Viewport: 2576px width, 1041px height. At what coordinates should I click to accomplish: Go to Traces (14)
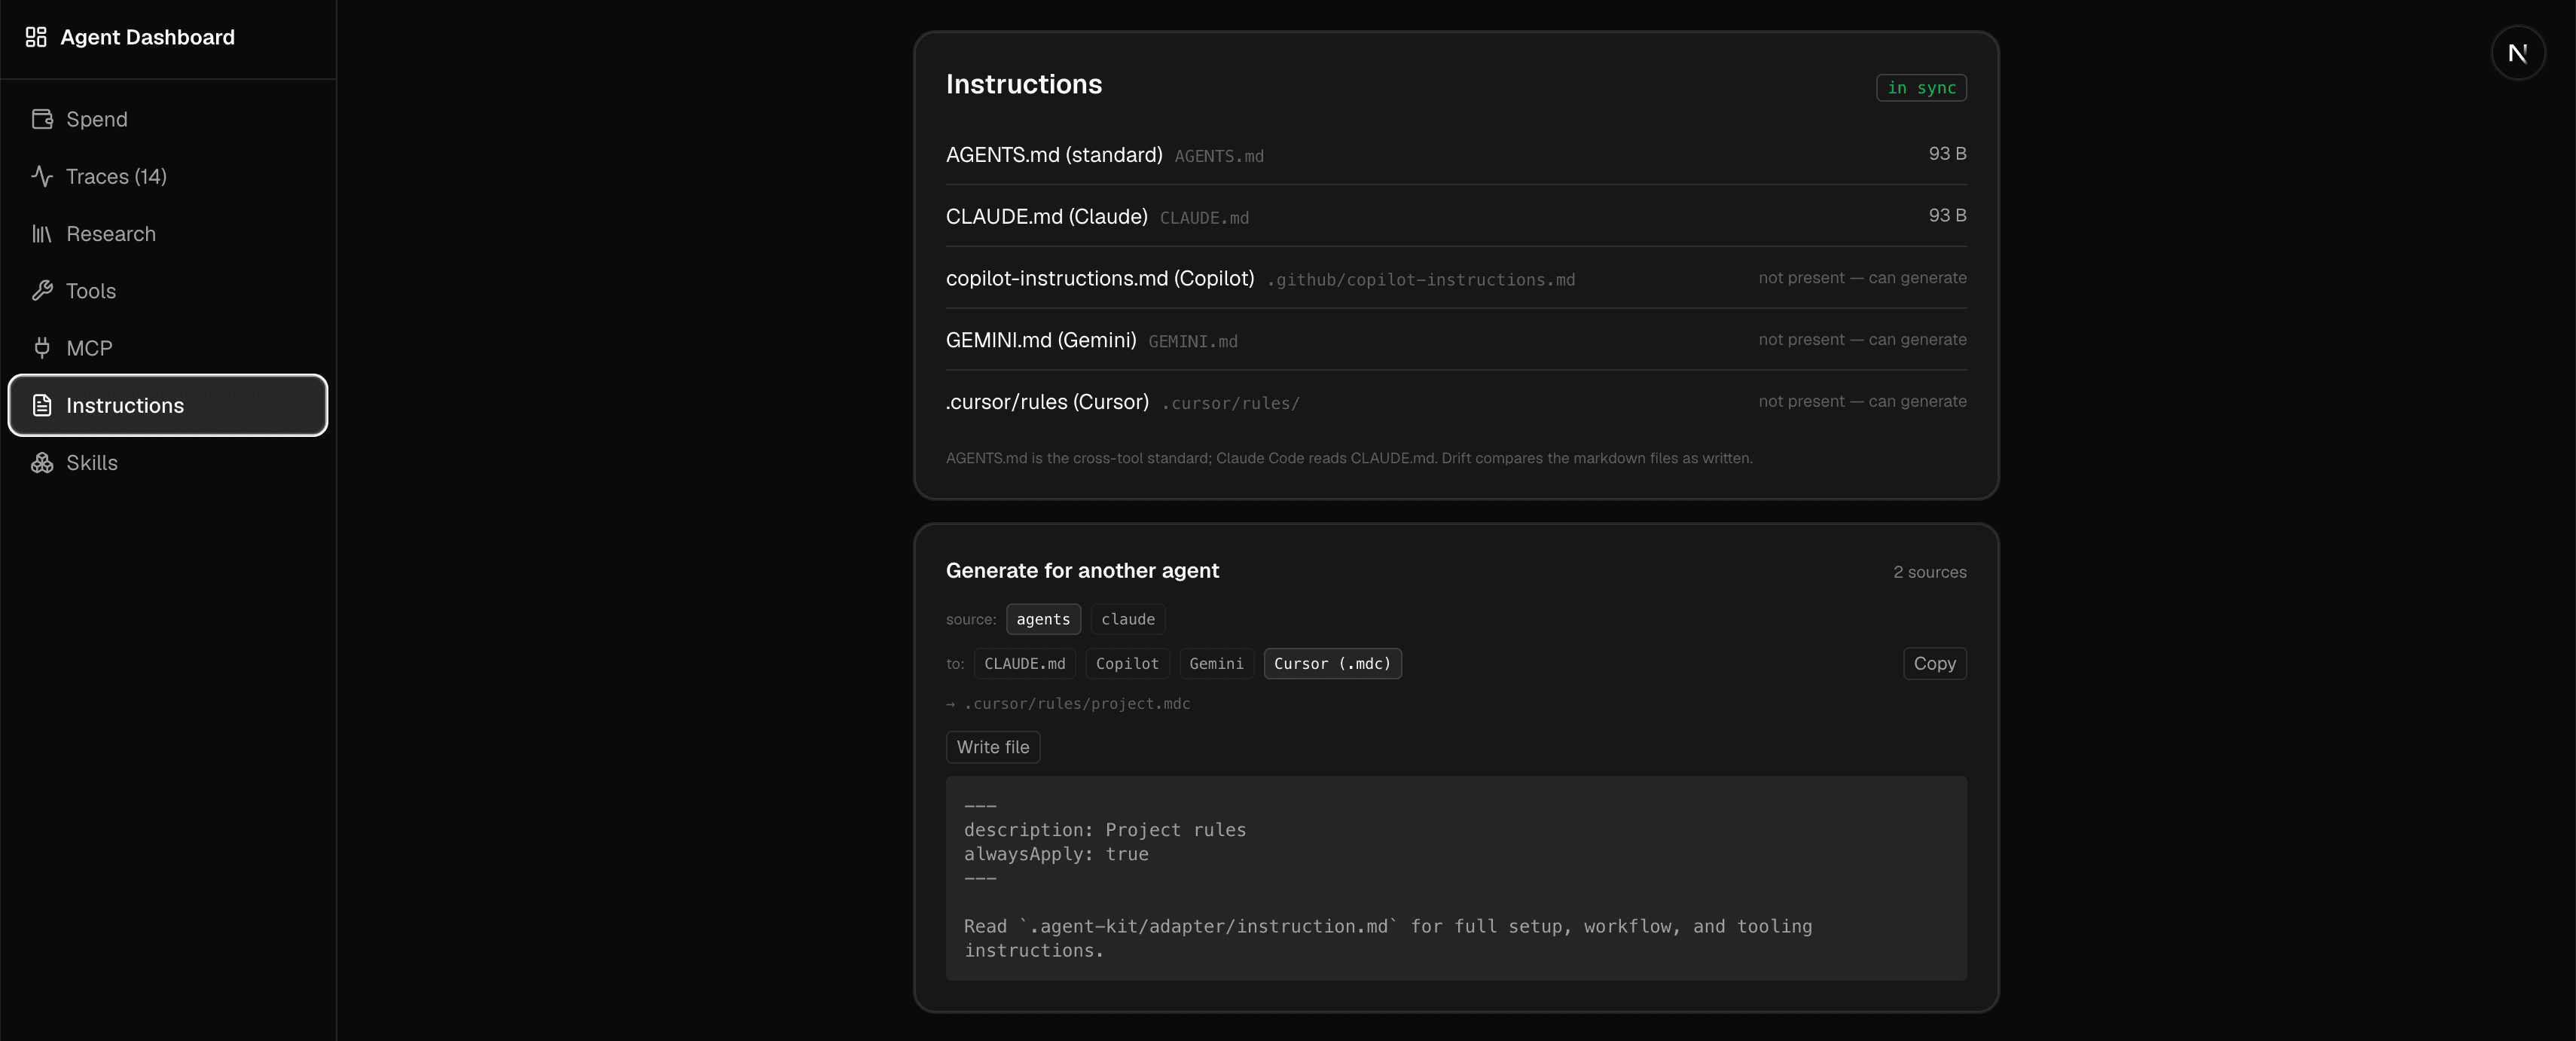(x=168, y=176)
